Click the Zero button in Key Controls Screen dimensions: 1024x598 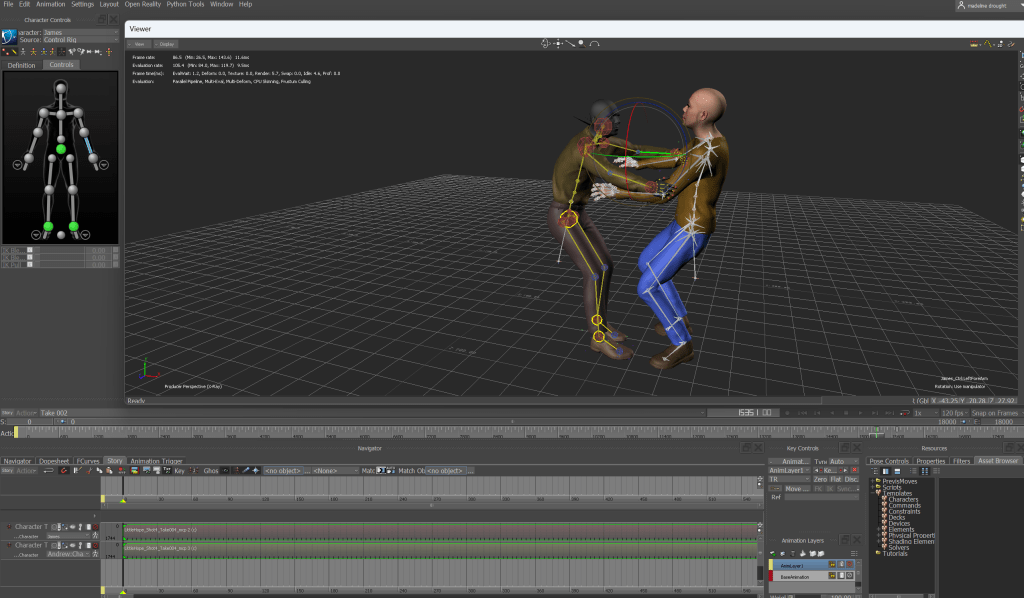tap(819, 479)
